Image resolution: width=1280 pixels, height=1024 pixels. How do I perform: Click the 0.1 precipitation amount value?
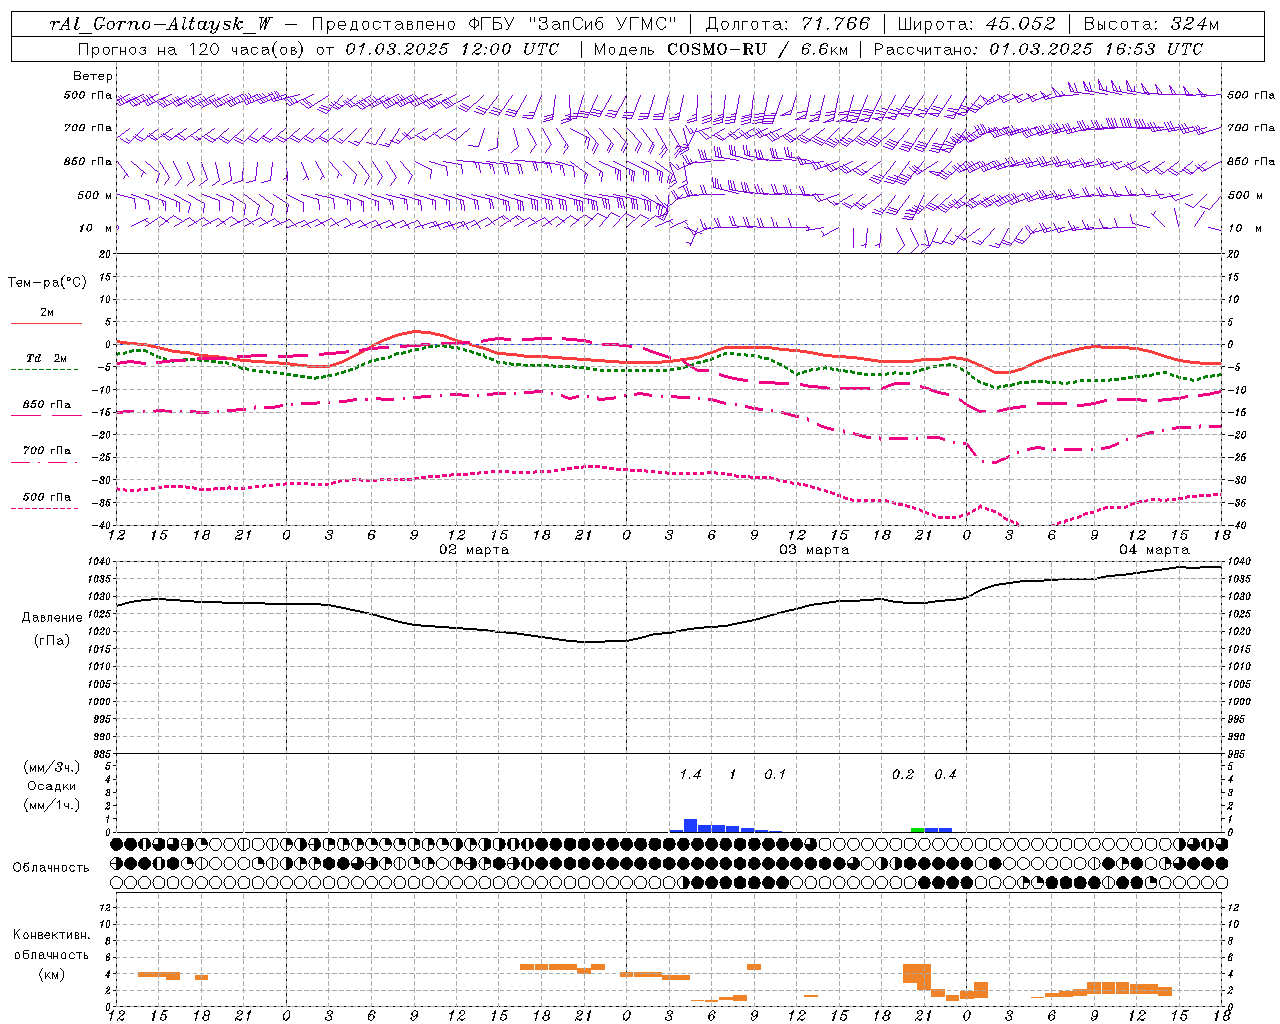775,775
